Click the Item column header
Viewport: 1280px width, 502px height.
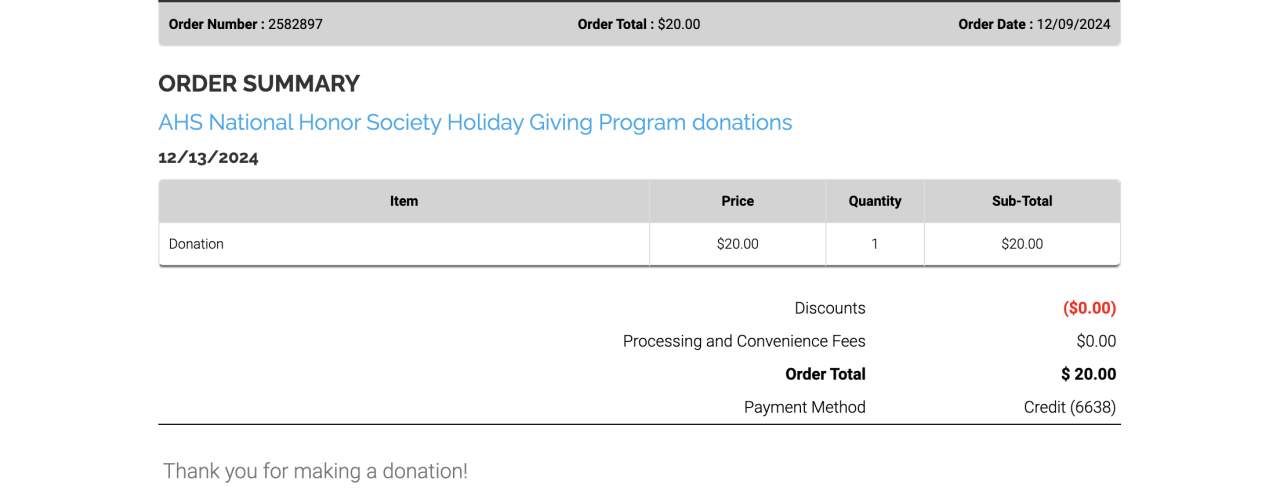pos(404,201)
